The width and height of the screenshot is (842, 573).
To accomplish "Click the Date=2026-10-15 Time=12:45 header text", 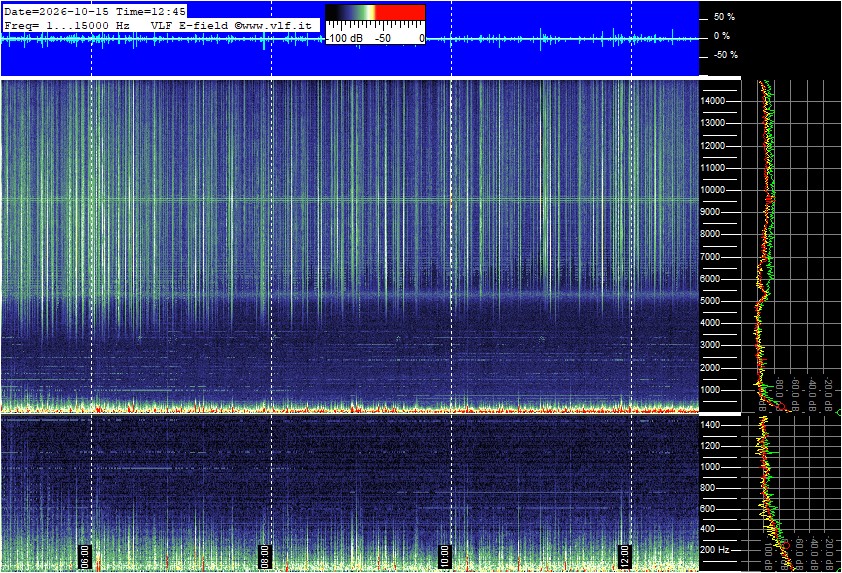I will pos(95,11).
